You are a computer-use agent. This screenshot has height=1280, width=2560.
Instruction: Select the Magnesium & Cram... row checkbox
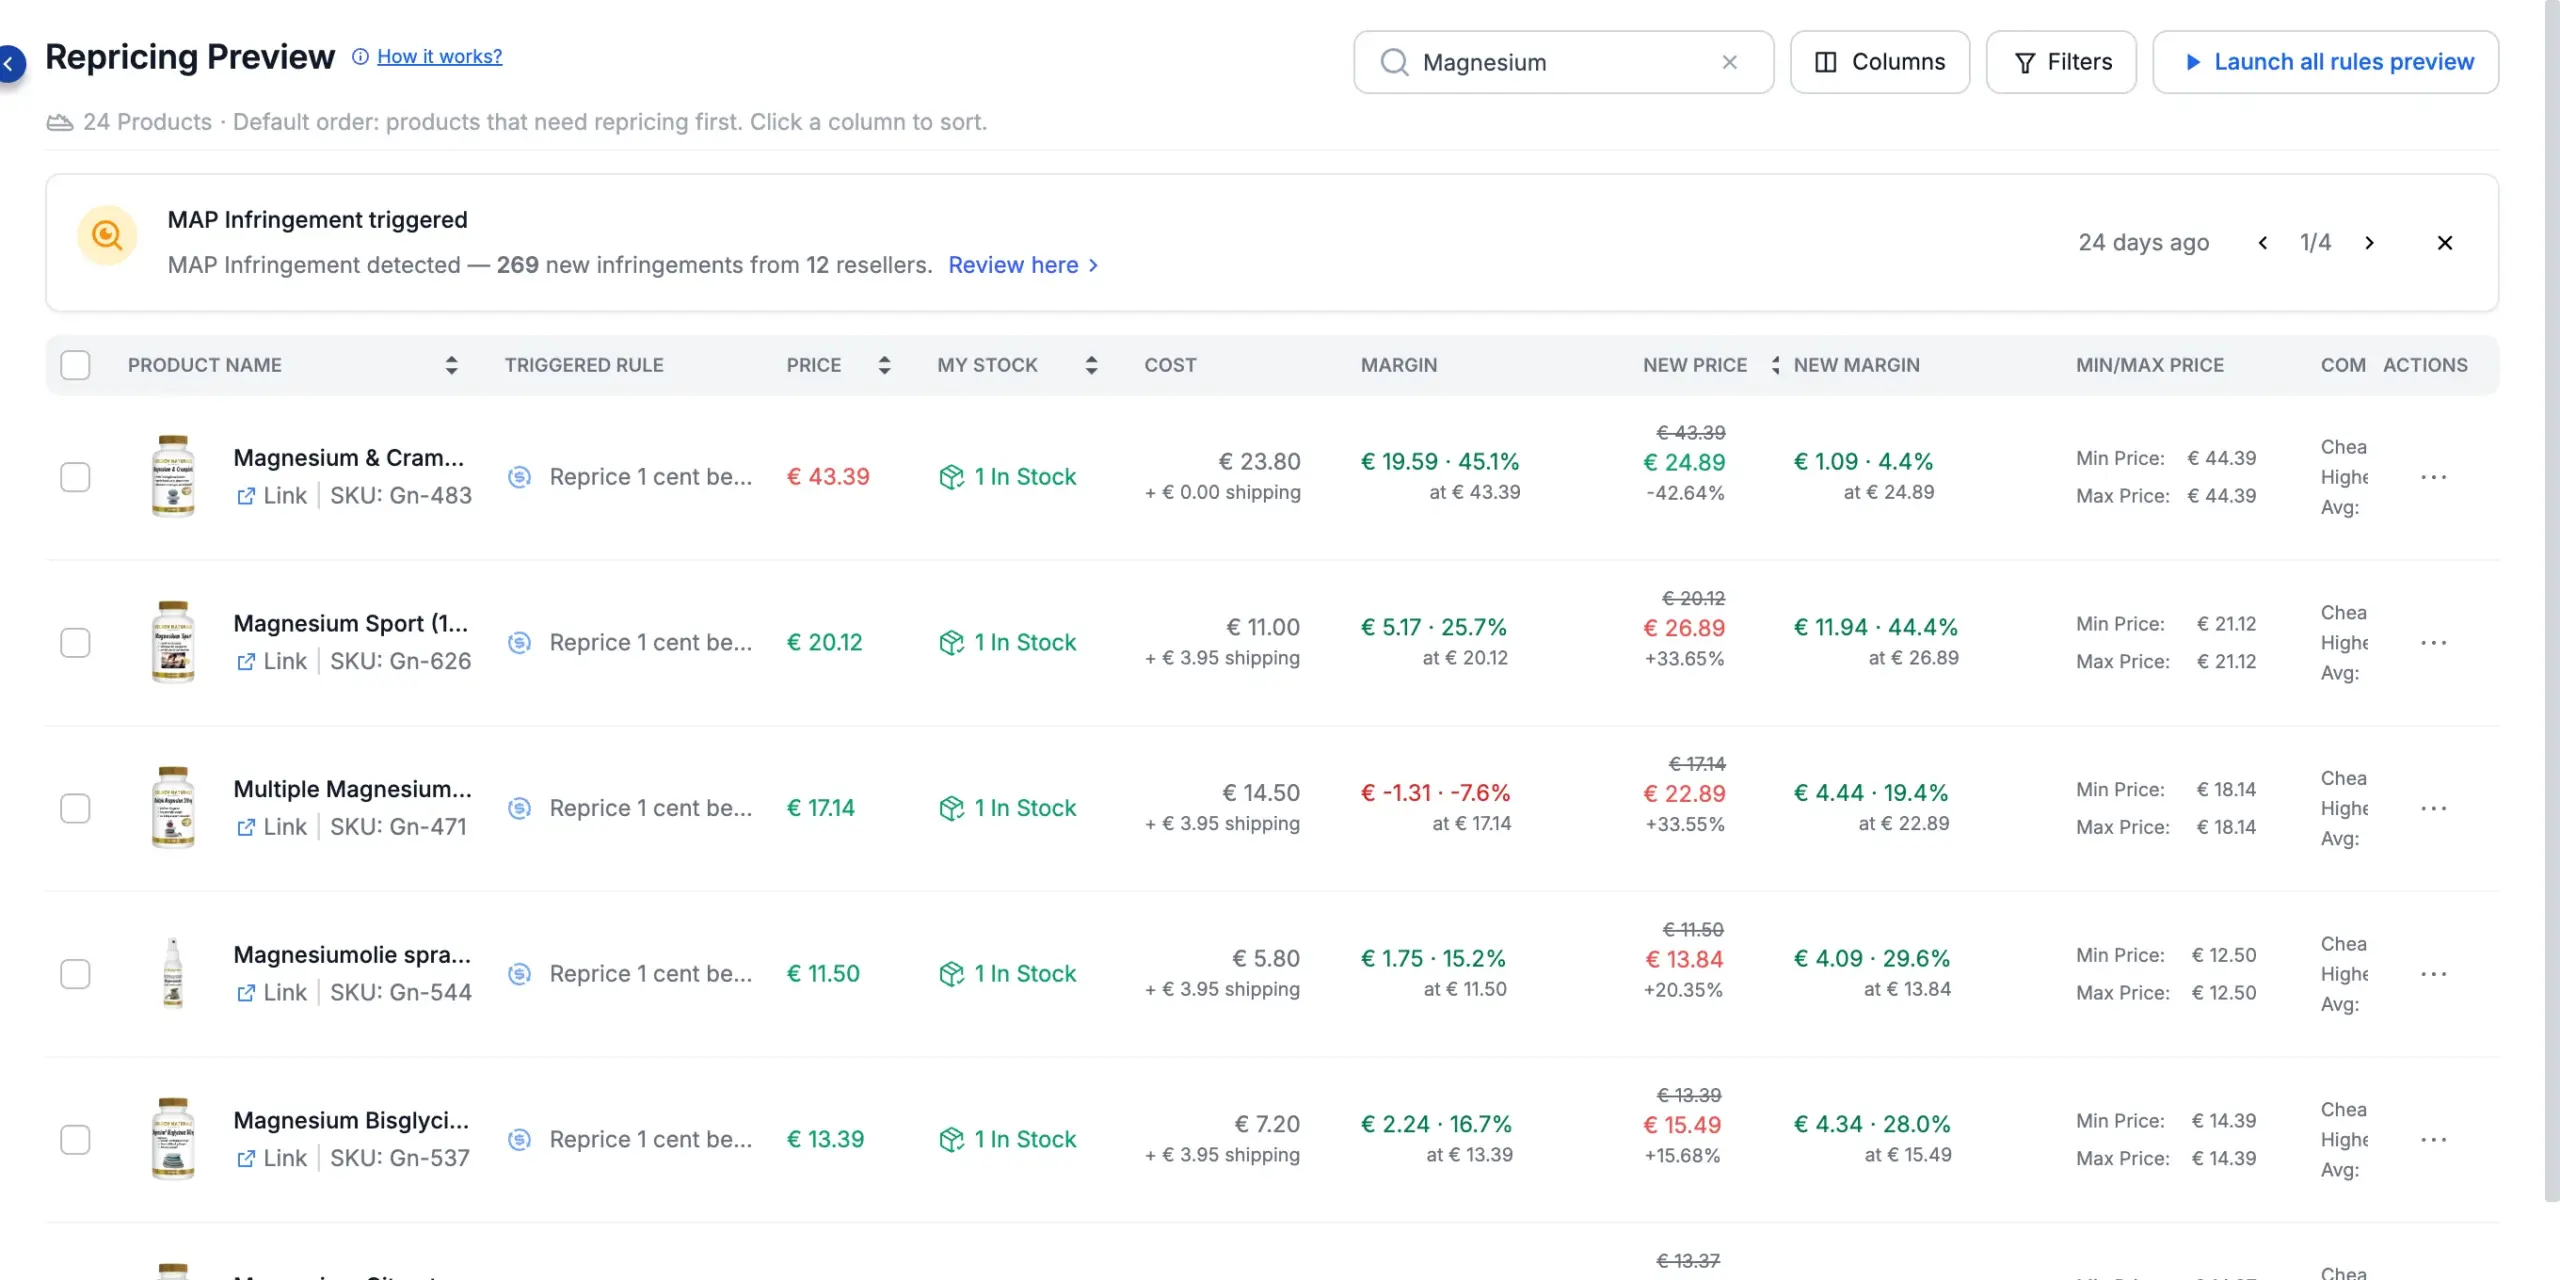pyautogui.click(x=75, y=477)
